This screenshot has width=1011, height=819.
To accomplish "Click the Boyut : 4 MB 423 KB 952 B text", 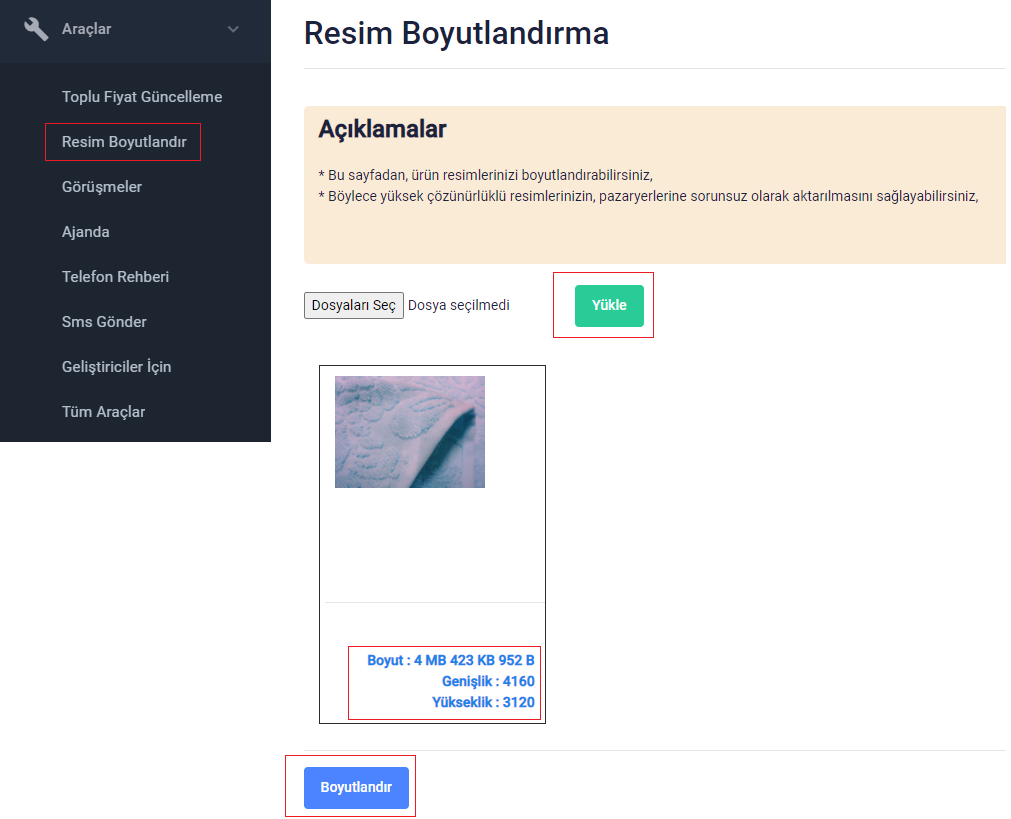I will 451,660.
